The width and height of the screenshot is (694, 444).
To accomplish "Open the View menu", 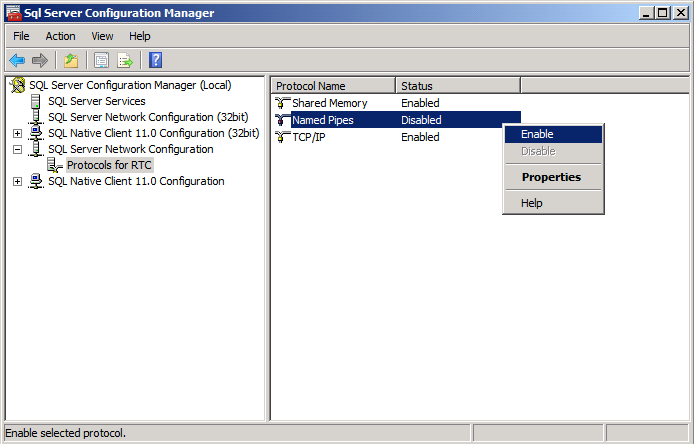I will click(102, 36).
